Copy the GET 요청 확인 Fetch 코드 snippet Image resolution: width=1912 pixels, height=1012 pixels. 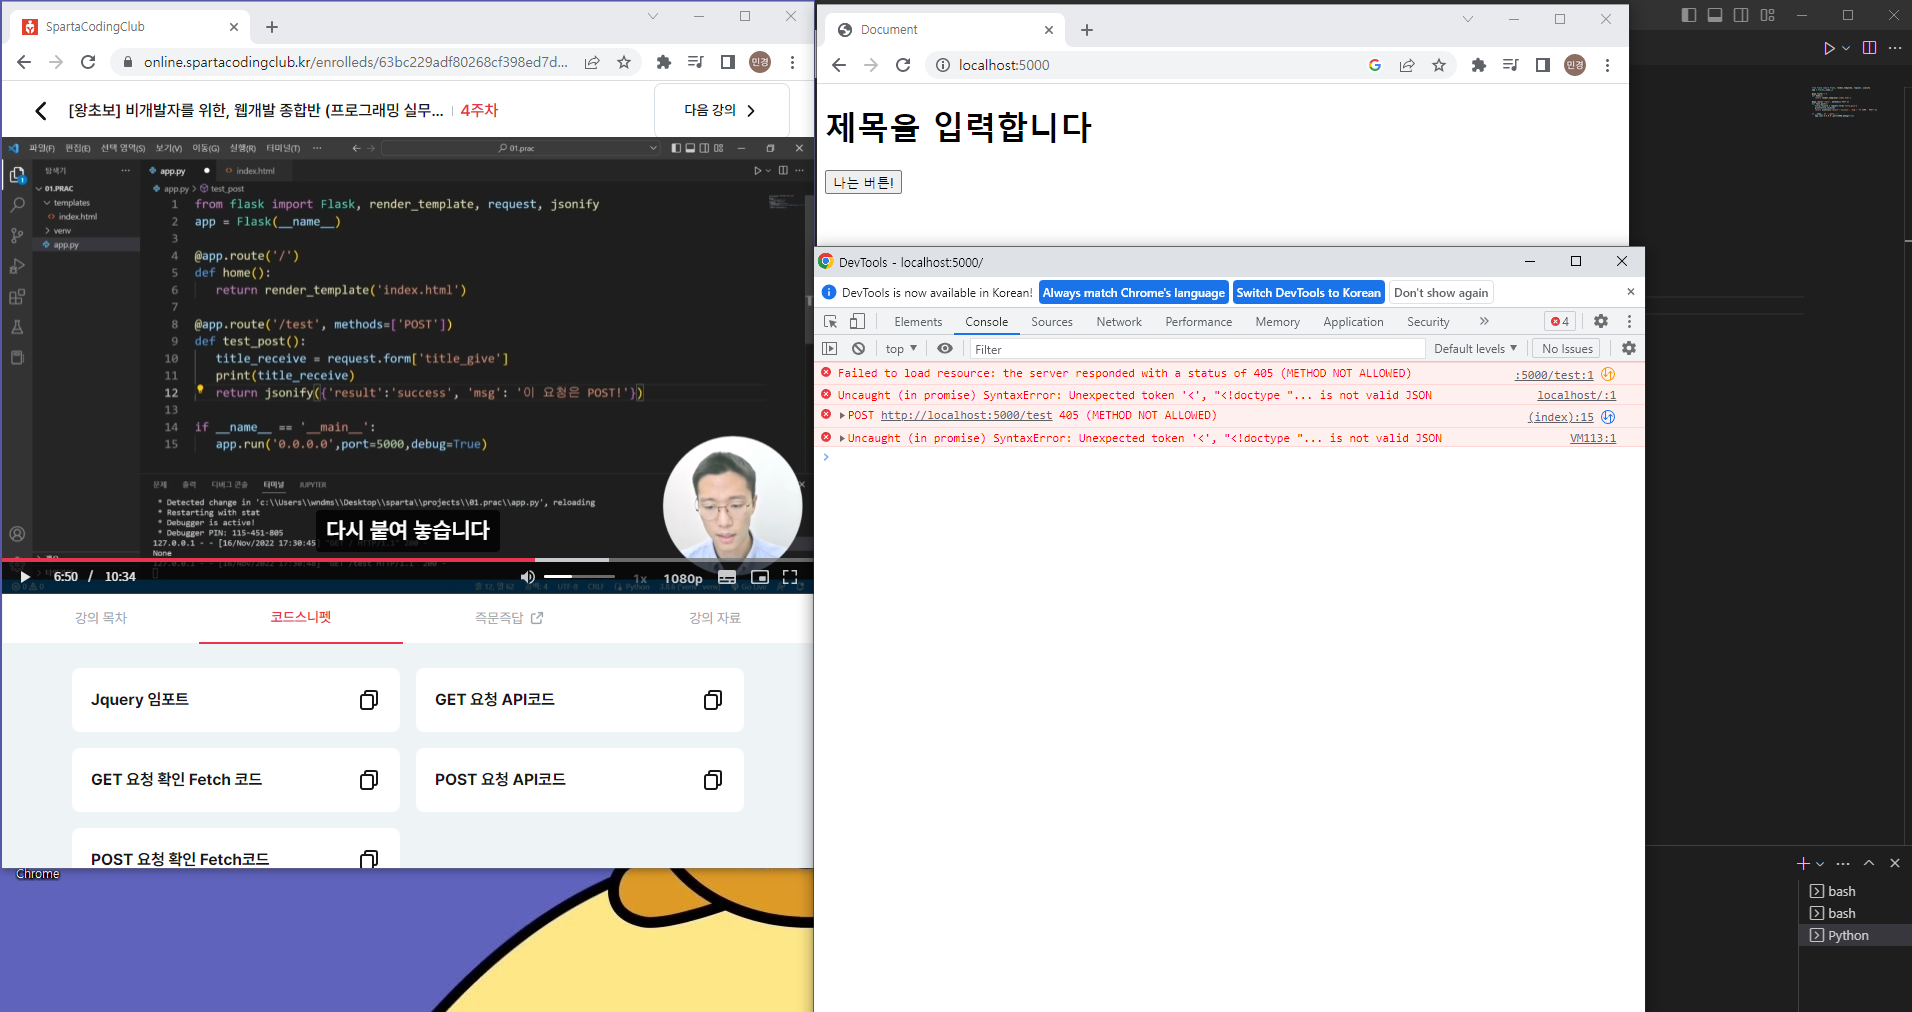point(369,780)
